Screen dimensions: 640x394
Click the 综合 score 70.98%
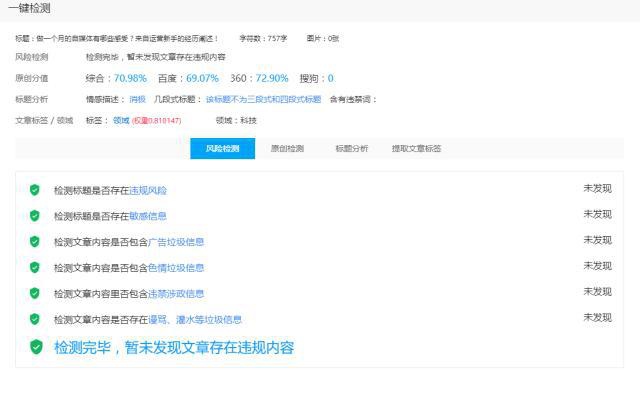coord(130,78)
